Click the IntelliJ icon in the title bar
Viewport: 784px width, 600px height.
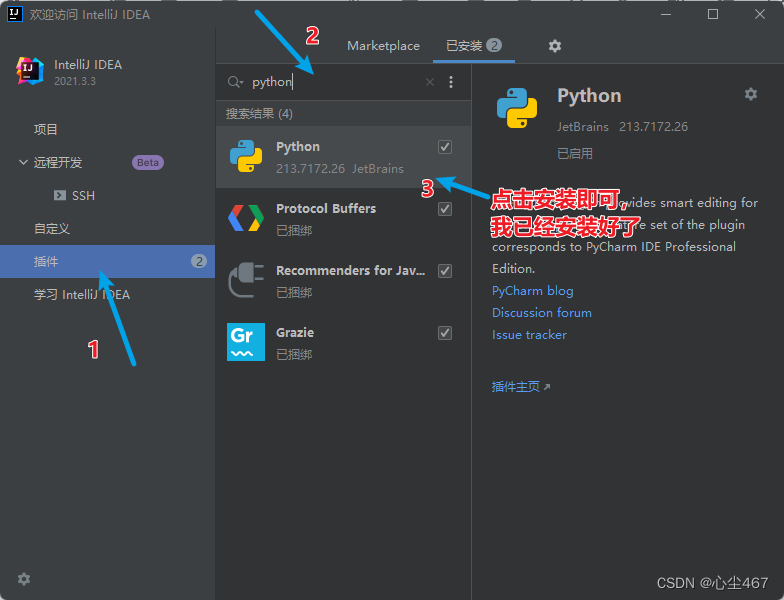click(14, 14)
